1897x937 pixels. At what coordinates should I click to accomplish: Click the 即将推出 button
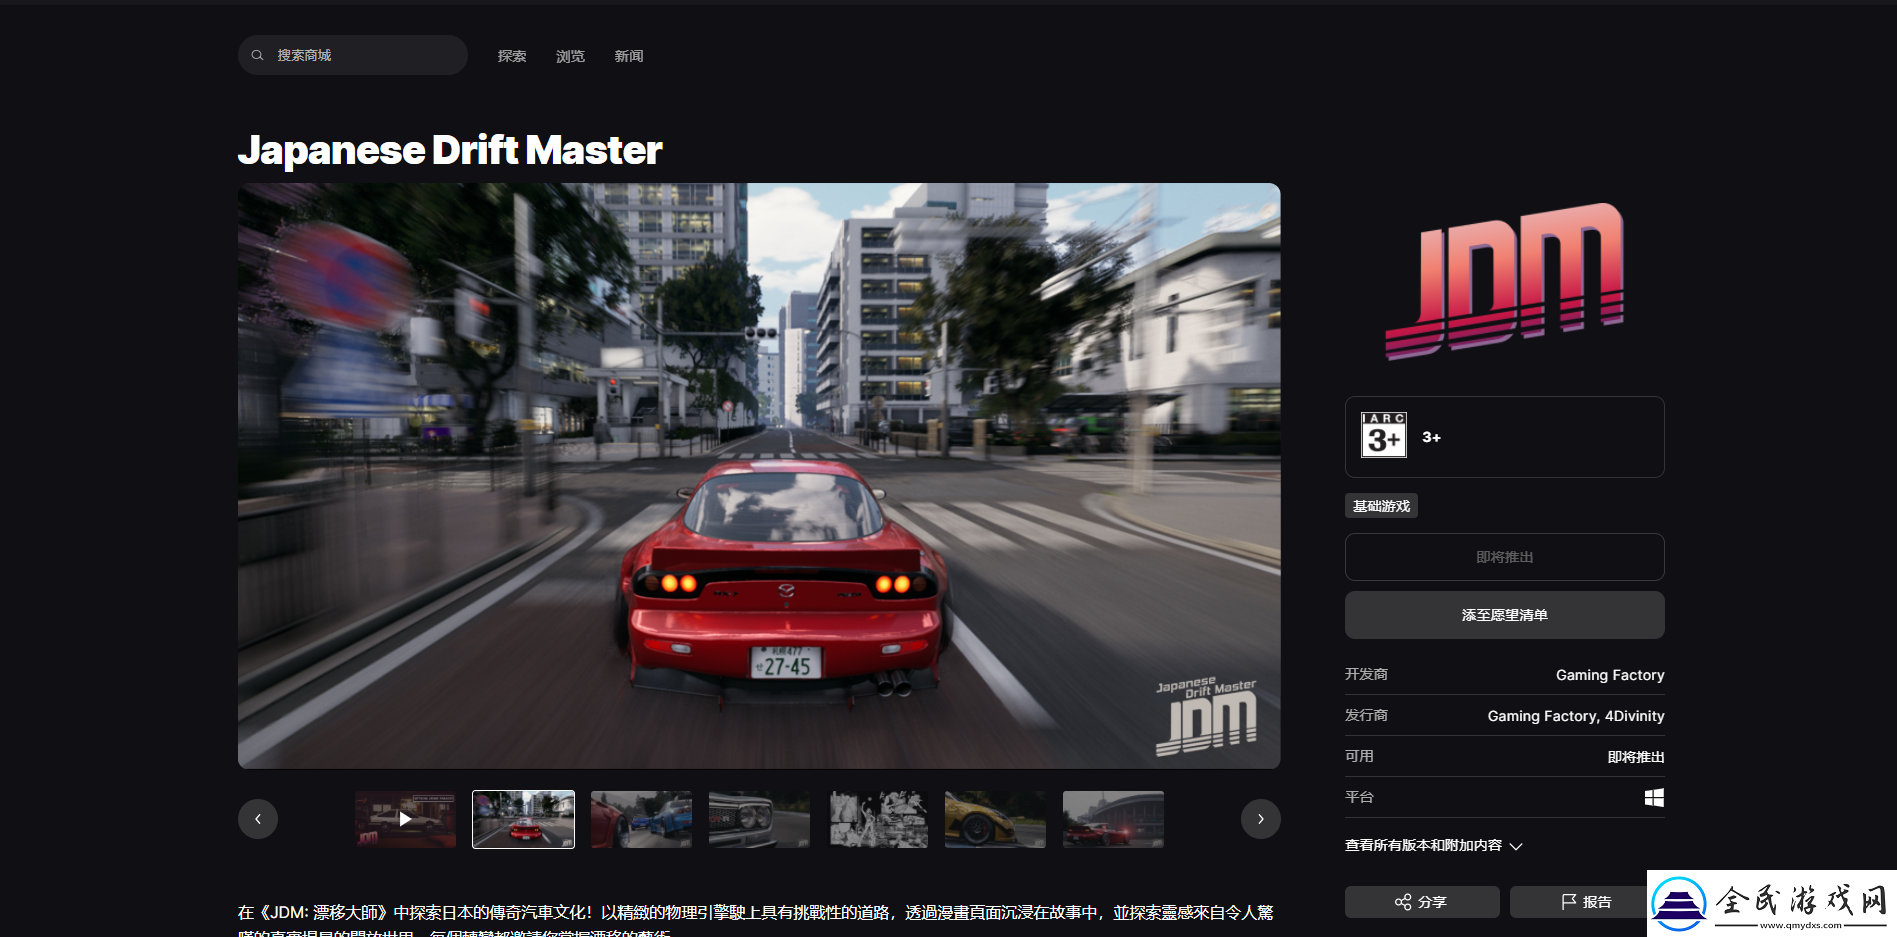(1505, 557)
